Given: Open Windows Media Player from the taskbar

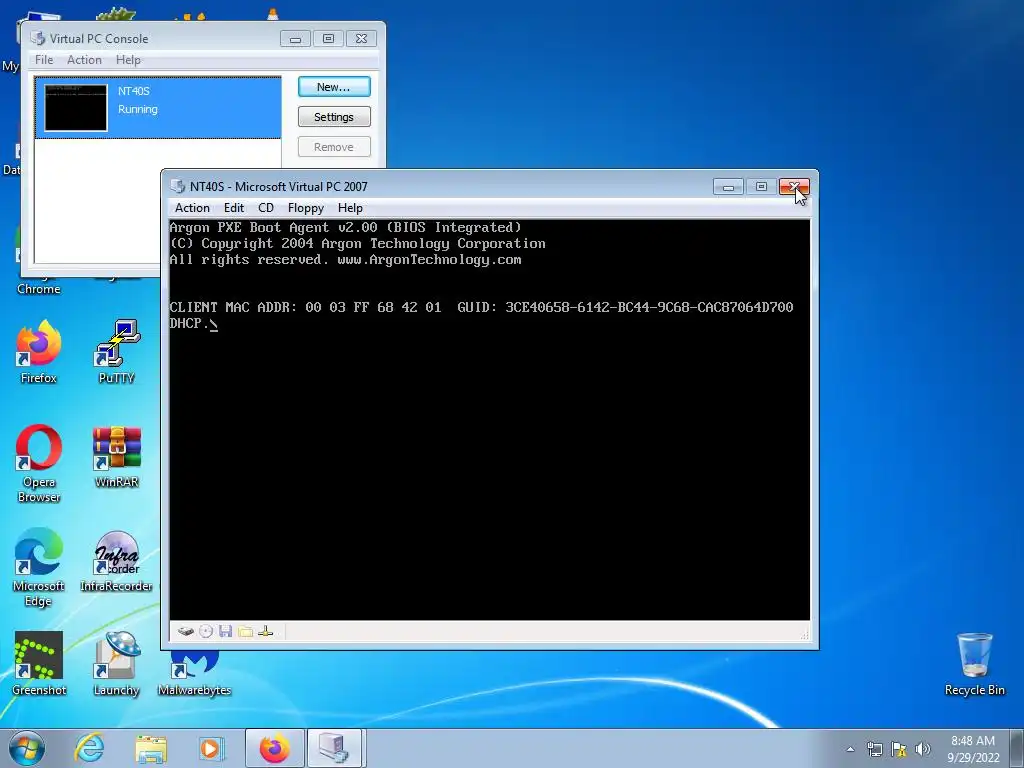Looking at the screenshot, I should click(211, 748).
